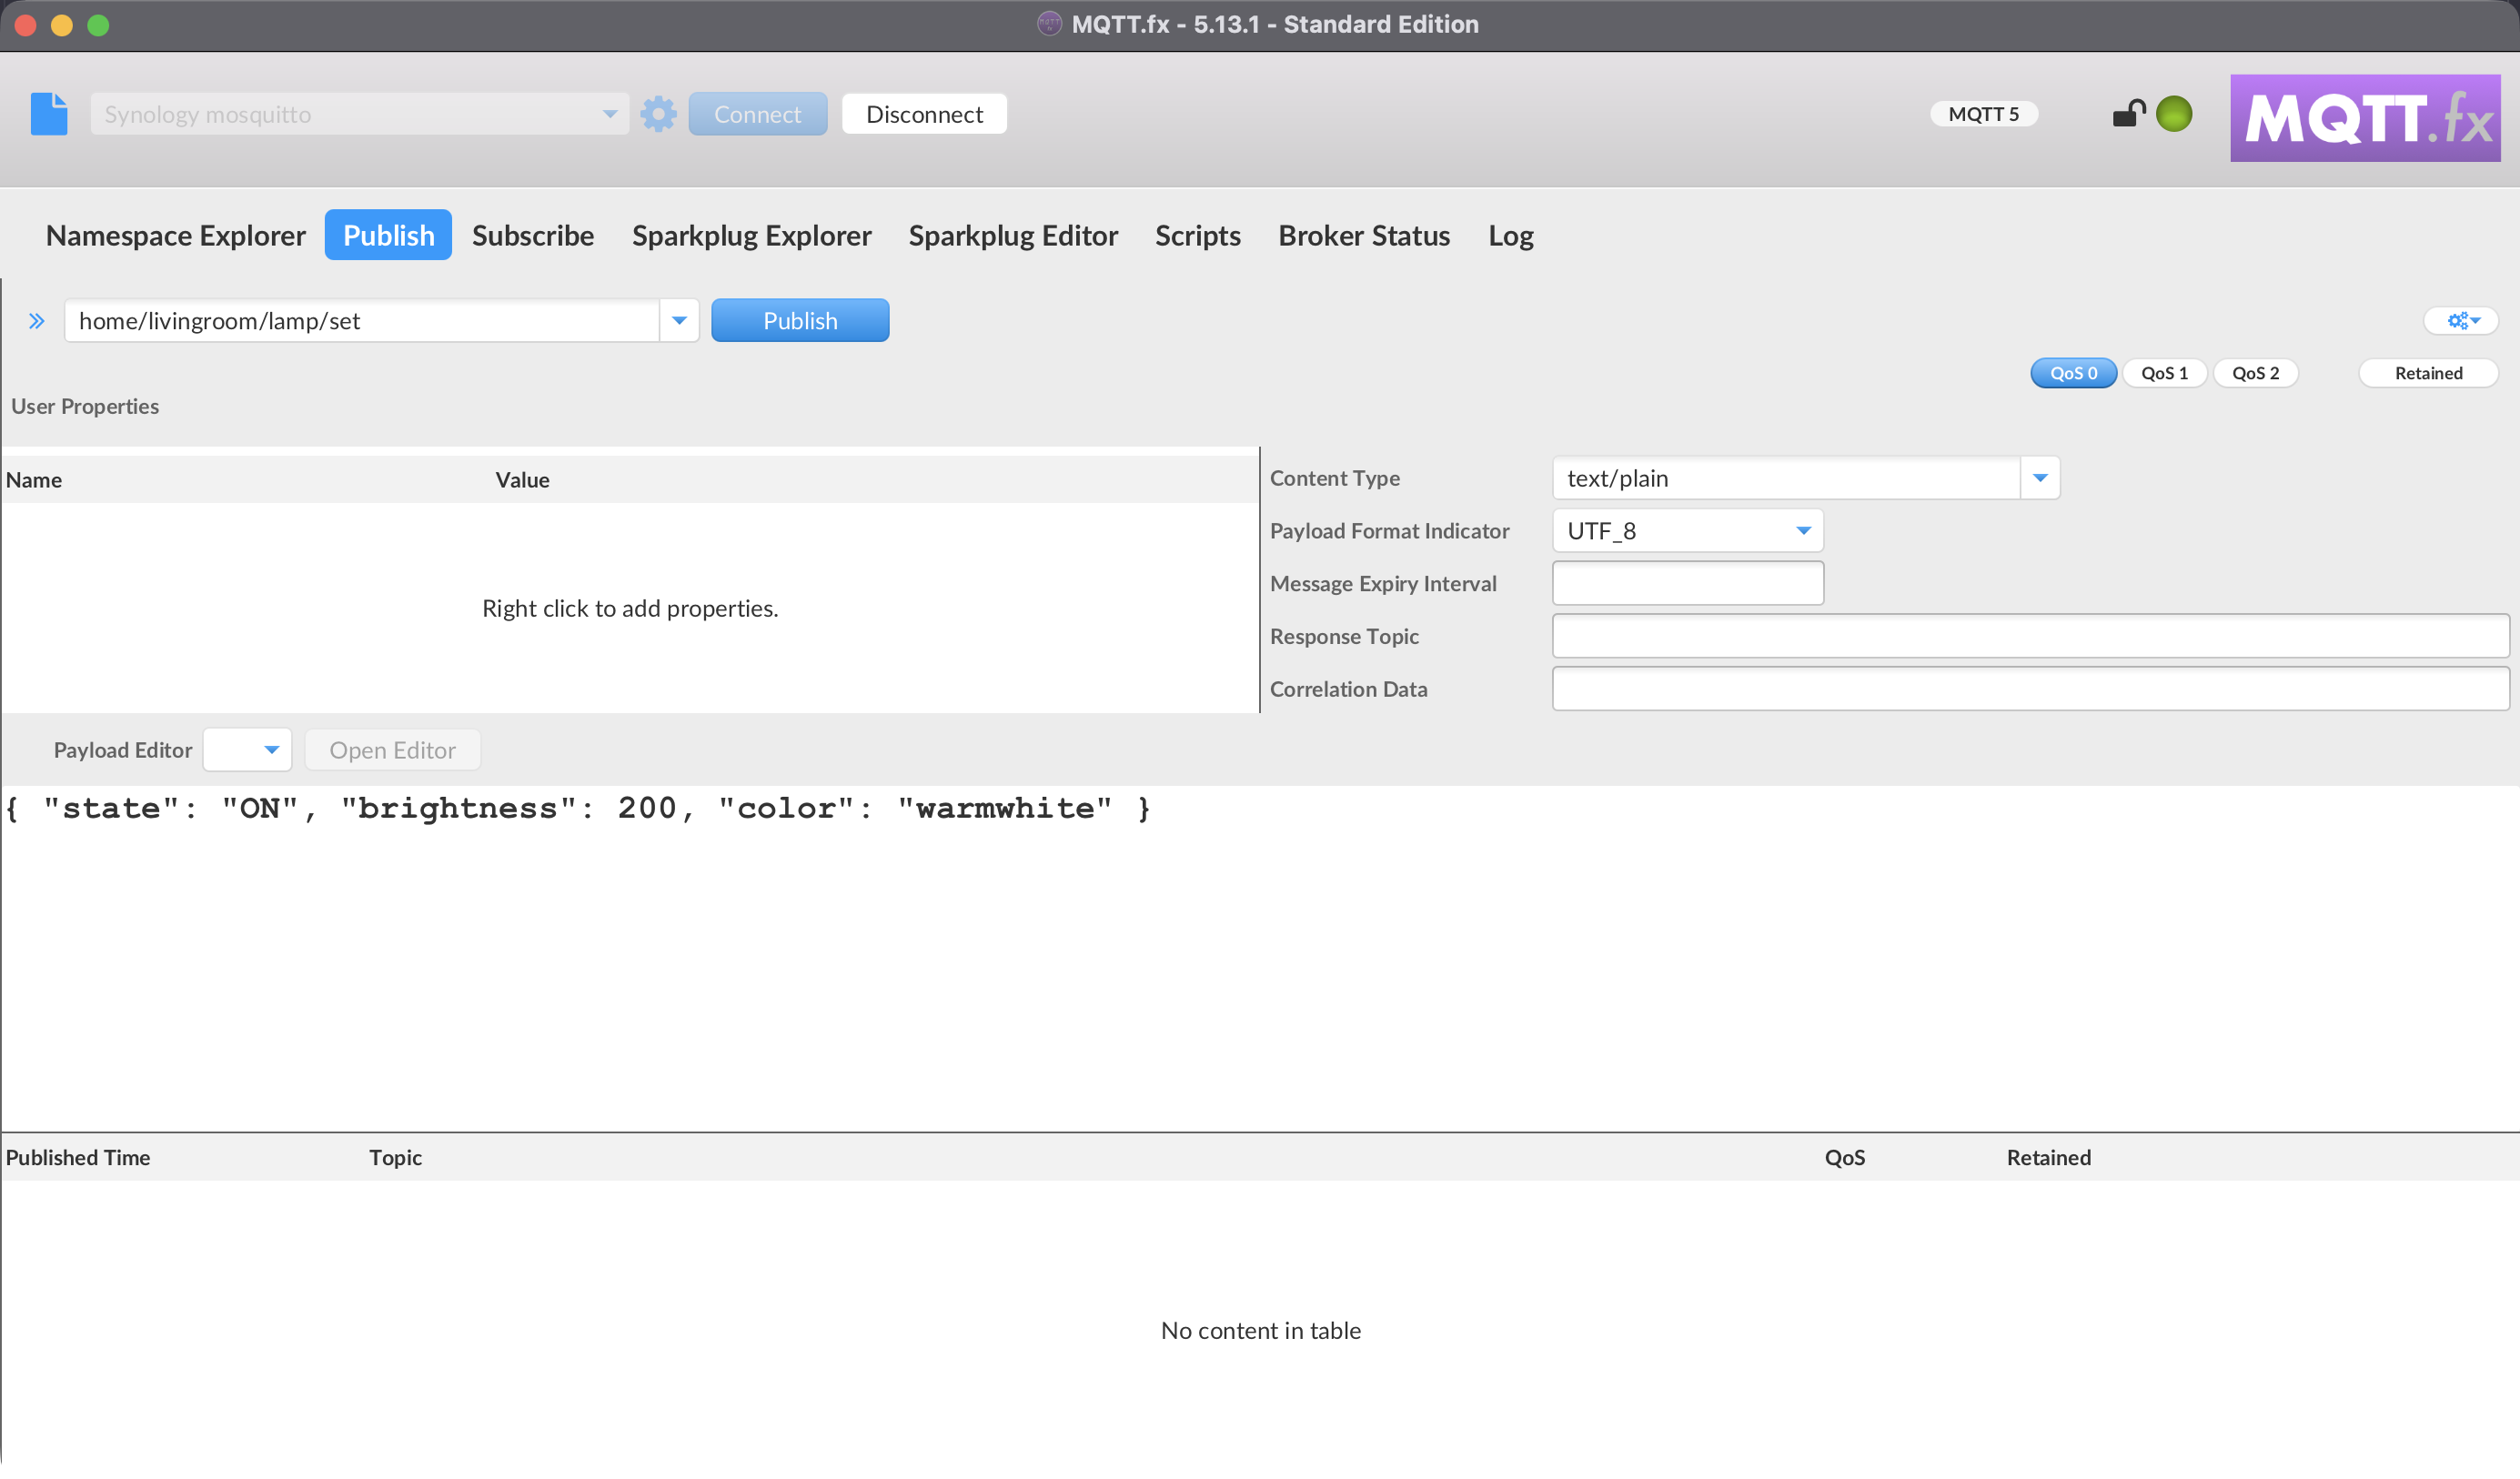2520x1479 pixels.
Task: Click the Connect button
Action: click(x=757, y=114)
